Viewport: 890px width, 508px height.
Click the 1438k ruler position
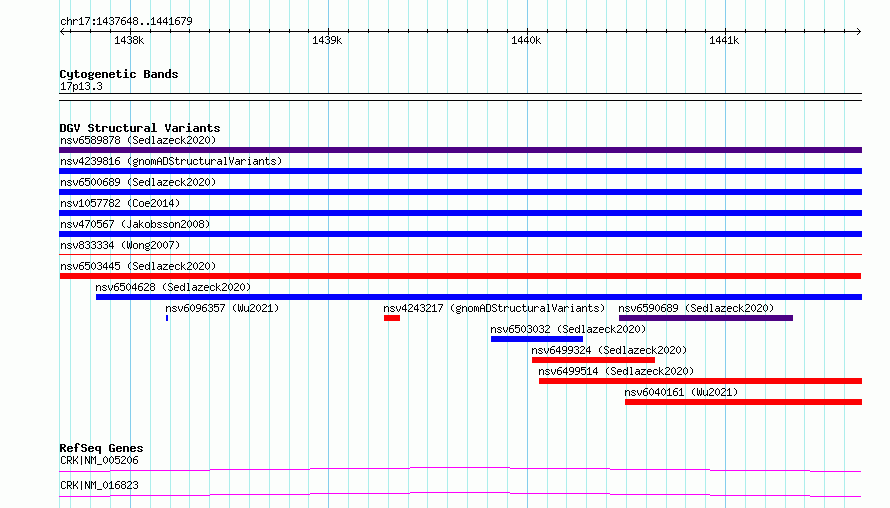[129, 40]
